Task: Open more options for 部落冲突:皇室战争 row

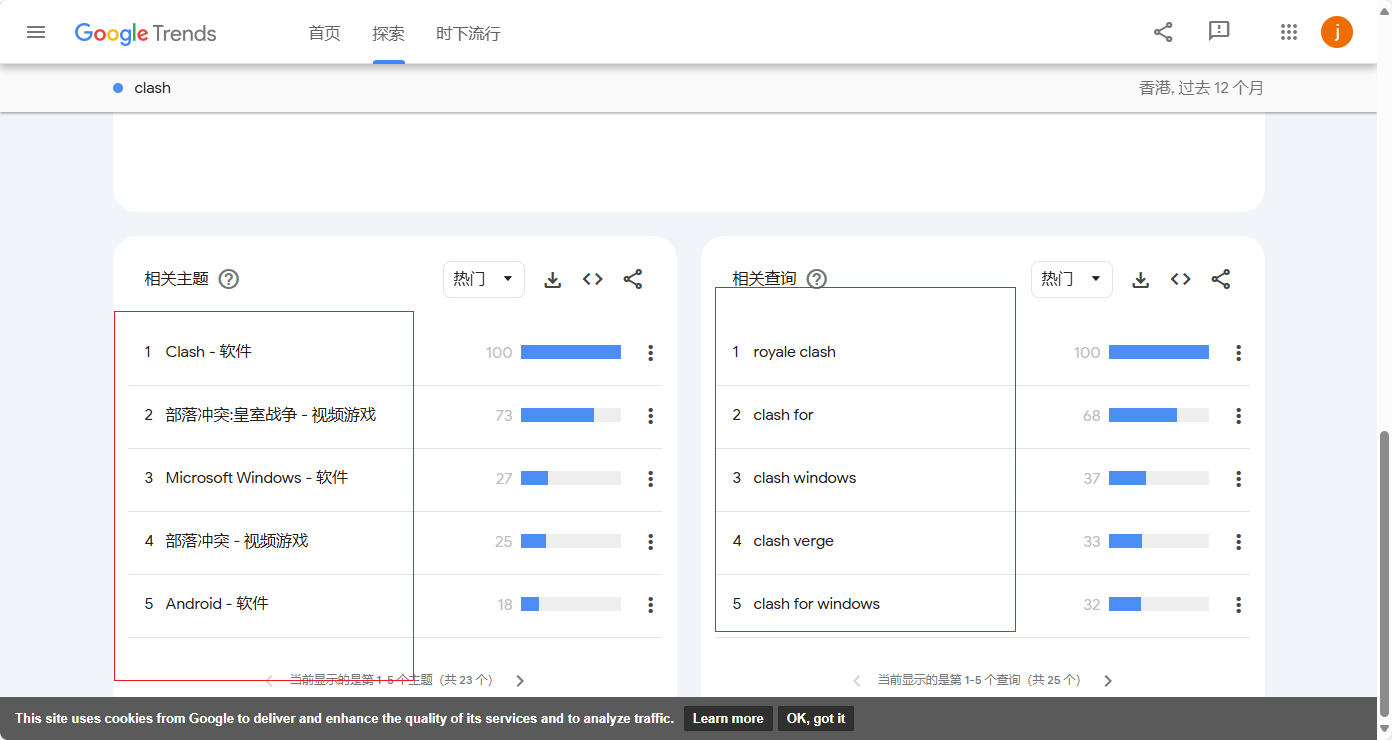Action: click(x=651, y=416)
